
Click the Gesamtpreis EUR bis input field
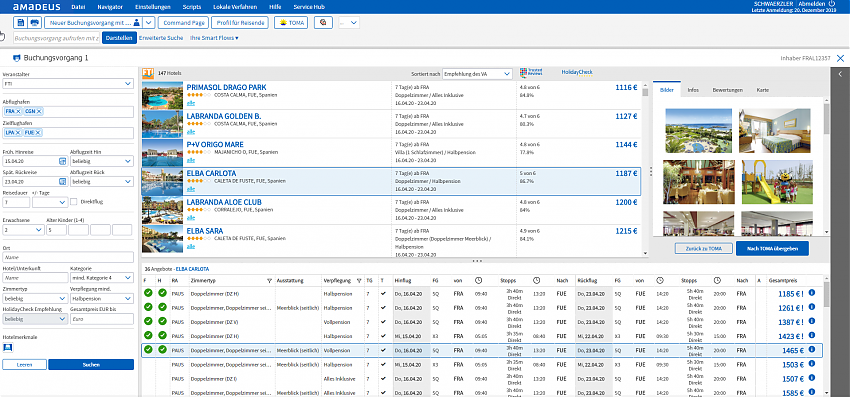coord(101,319)
